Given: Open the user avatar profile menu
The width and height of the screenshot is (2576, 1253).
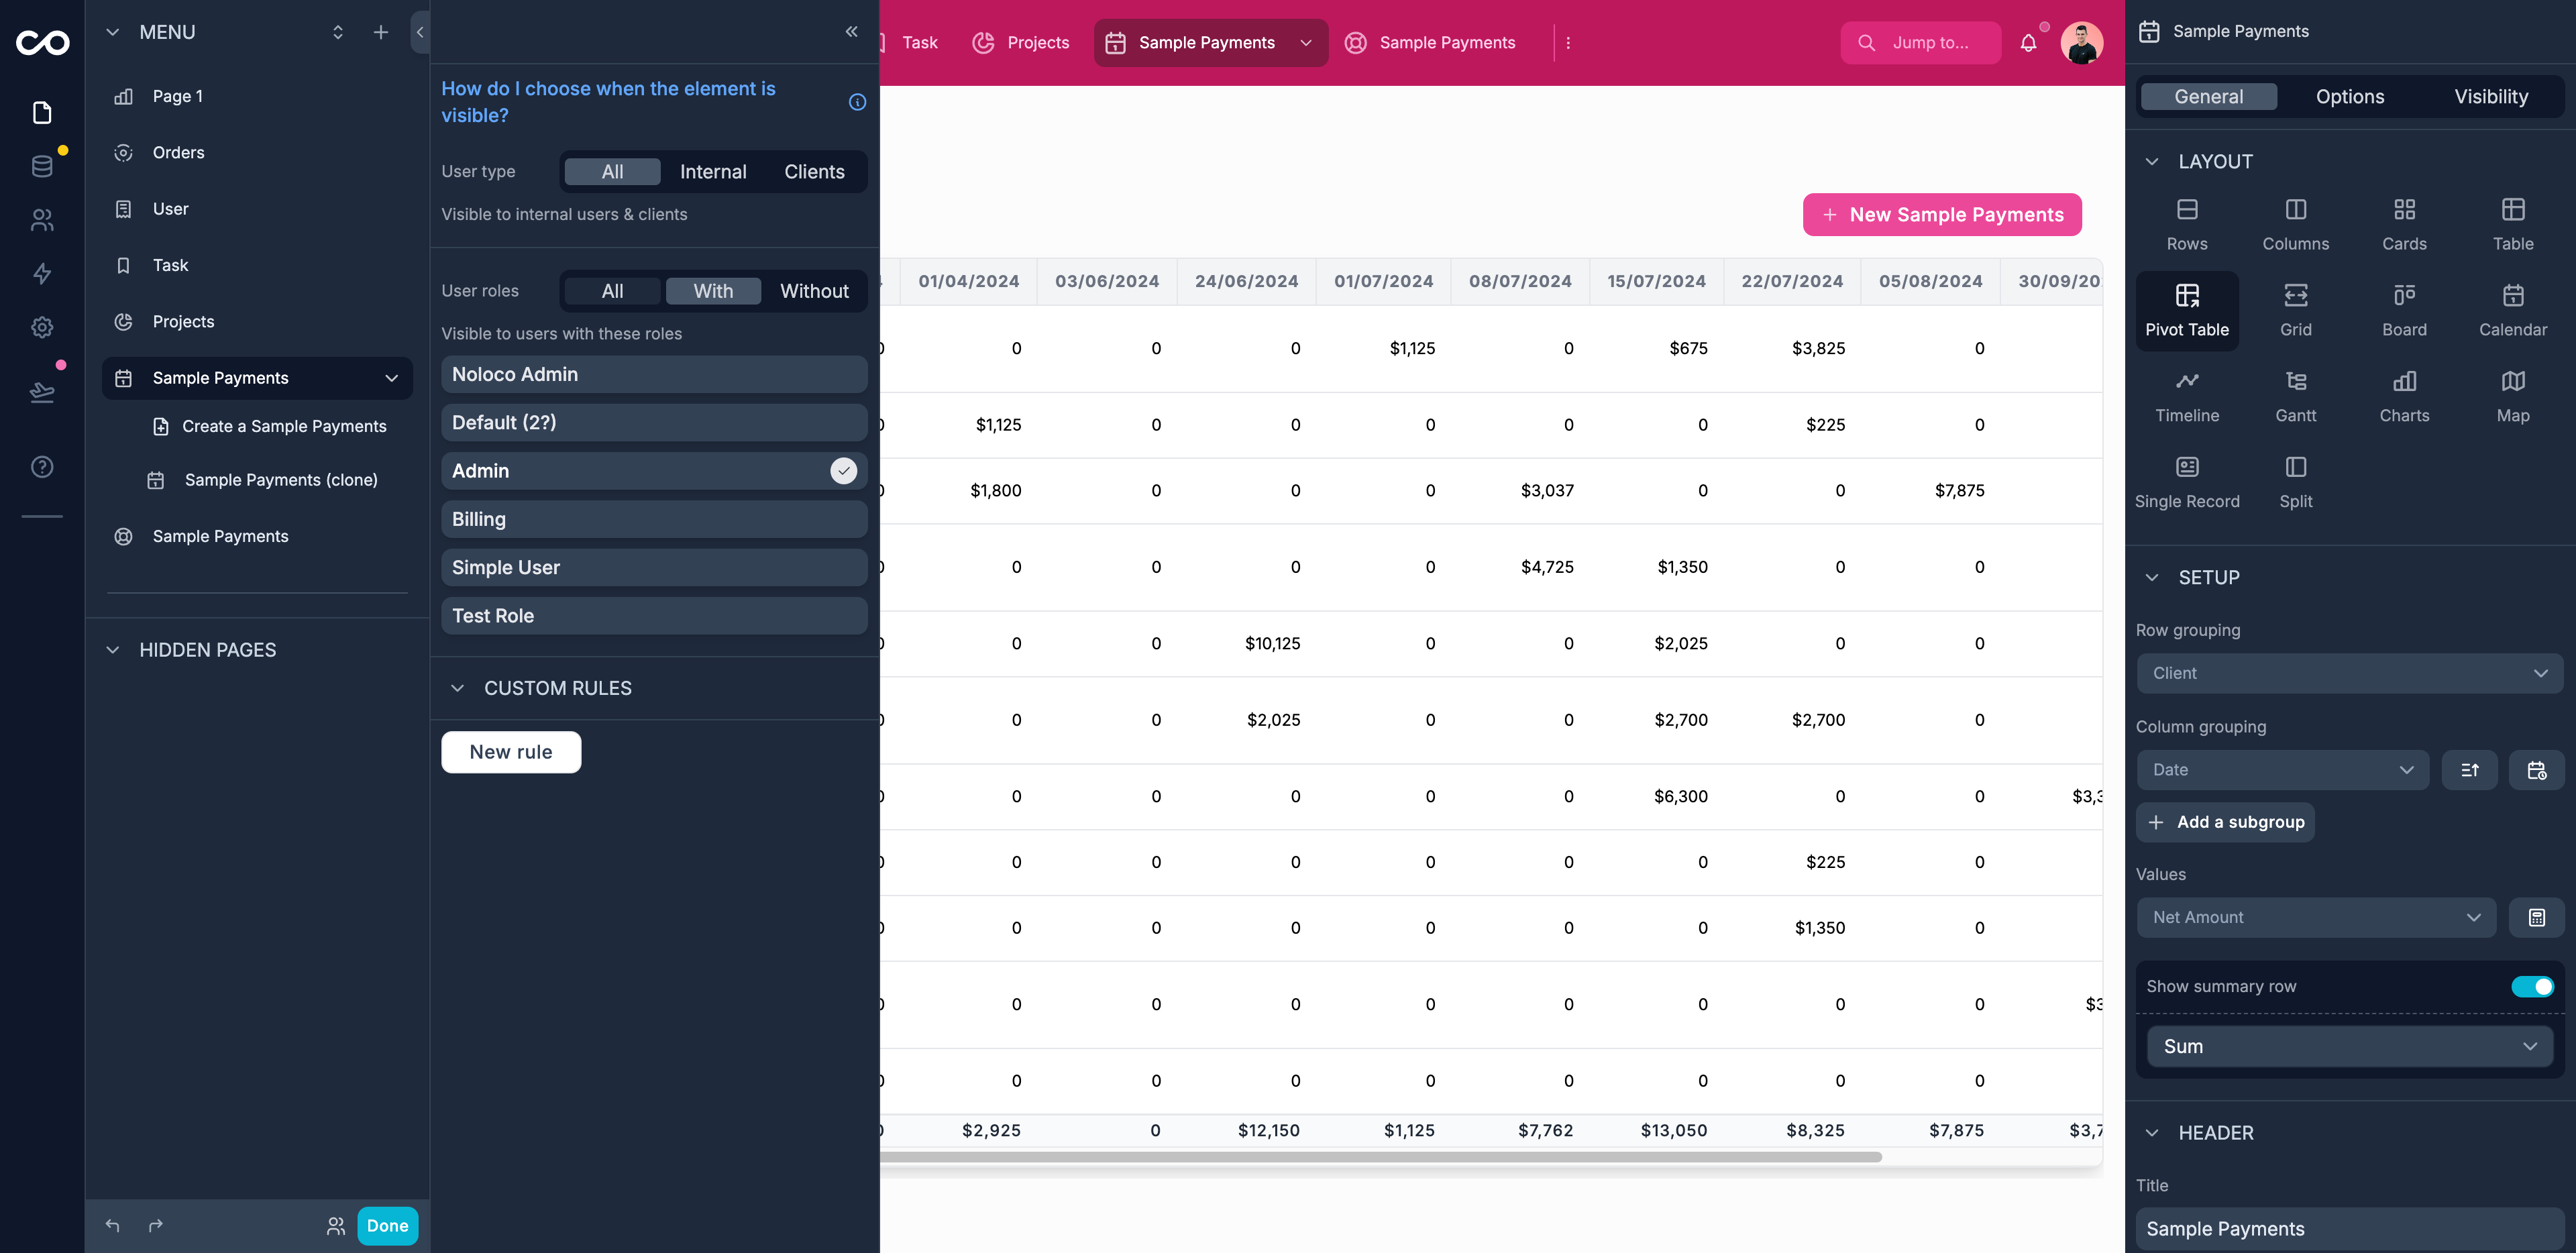Looking at the screenshot, I should pyautogui.click(x=2082, y=43).
